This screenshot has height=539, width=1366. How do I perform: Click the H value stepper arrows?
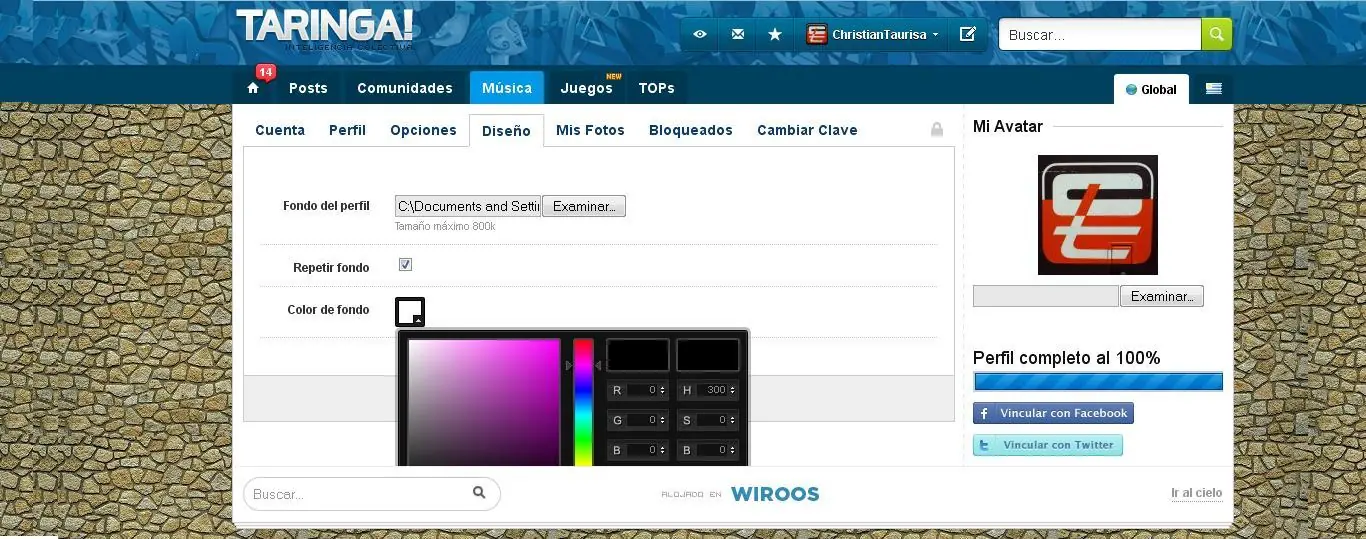tap(733, 390)
